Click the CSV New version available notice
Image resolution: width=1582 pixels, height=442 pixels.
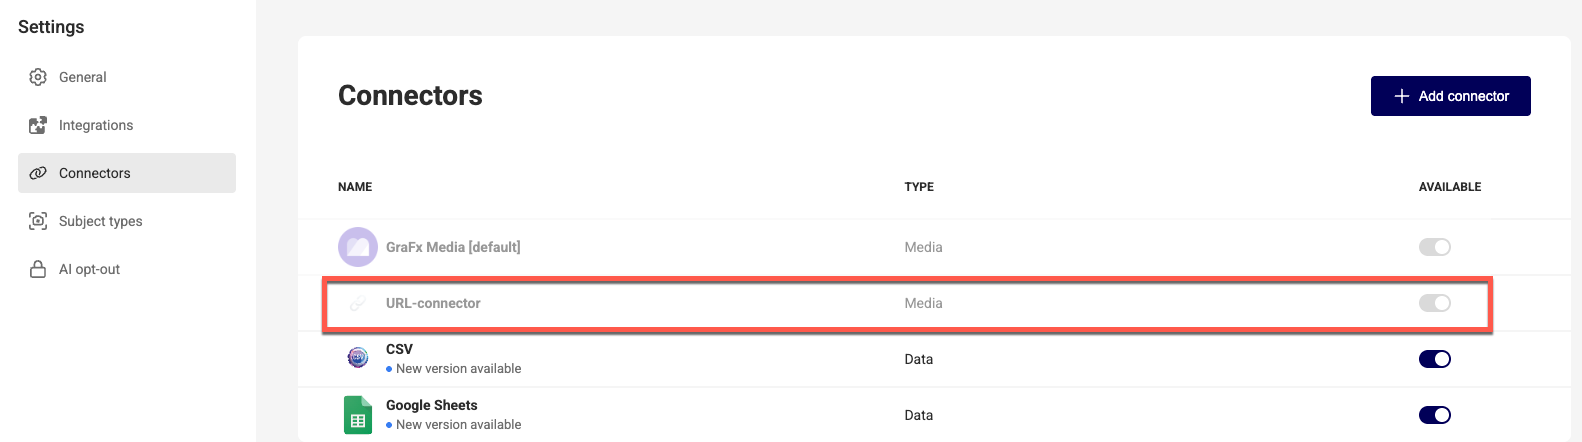click(454, 369)
